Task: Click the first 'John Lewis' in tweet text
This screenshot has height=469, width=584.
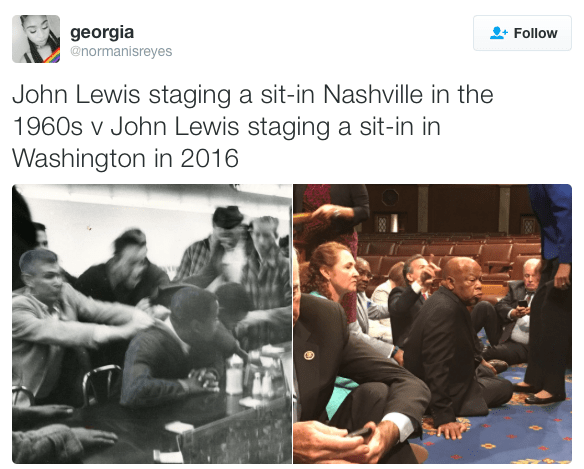Action: point(76,94)
